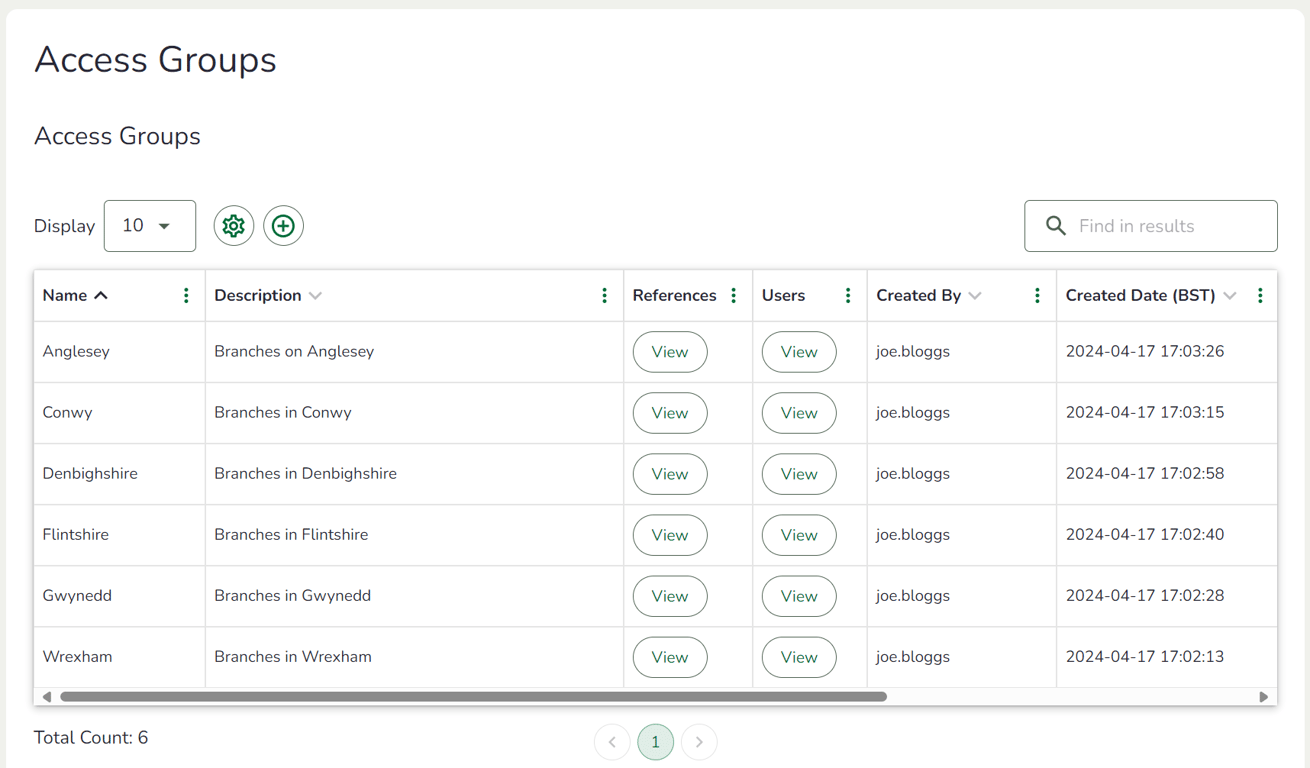Select page 1 in pagination
The width and height of the screenshot is (1310, 768).
tap(655, 742)
